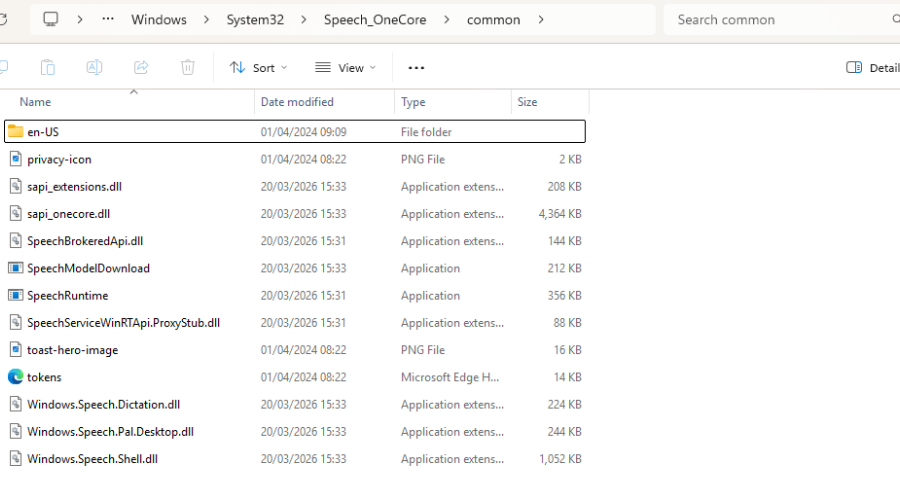The image size is (900, 500).
Task: Select SpeechServiceWinRTApi.ProxyStub.dll file name
Action: [x=123, y=323]
